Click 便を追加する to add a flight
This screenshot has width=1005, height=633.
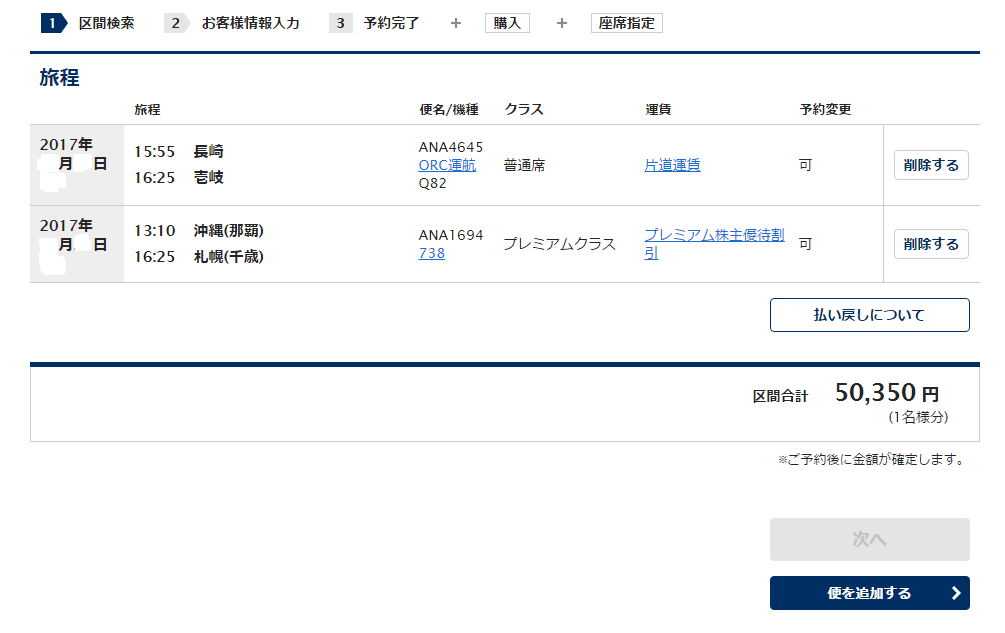point(869,593)
